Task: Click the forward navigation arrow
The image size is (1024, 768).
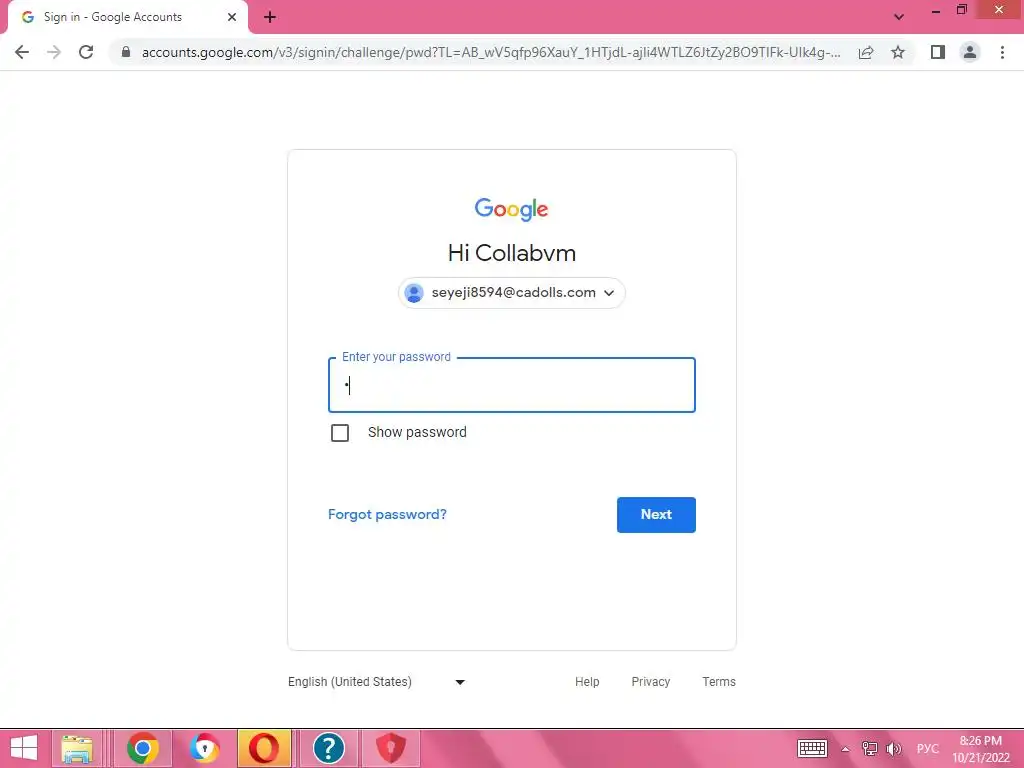Action: pyautogui.click(x=54, y=52)
